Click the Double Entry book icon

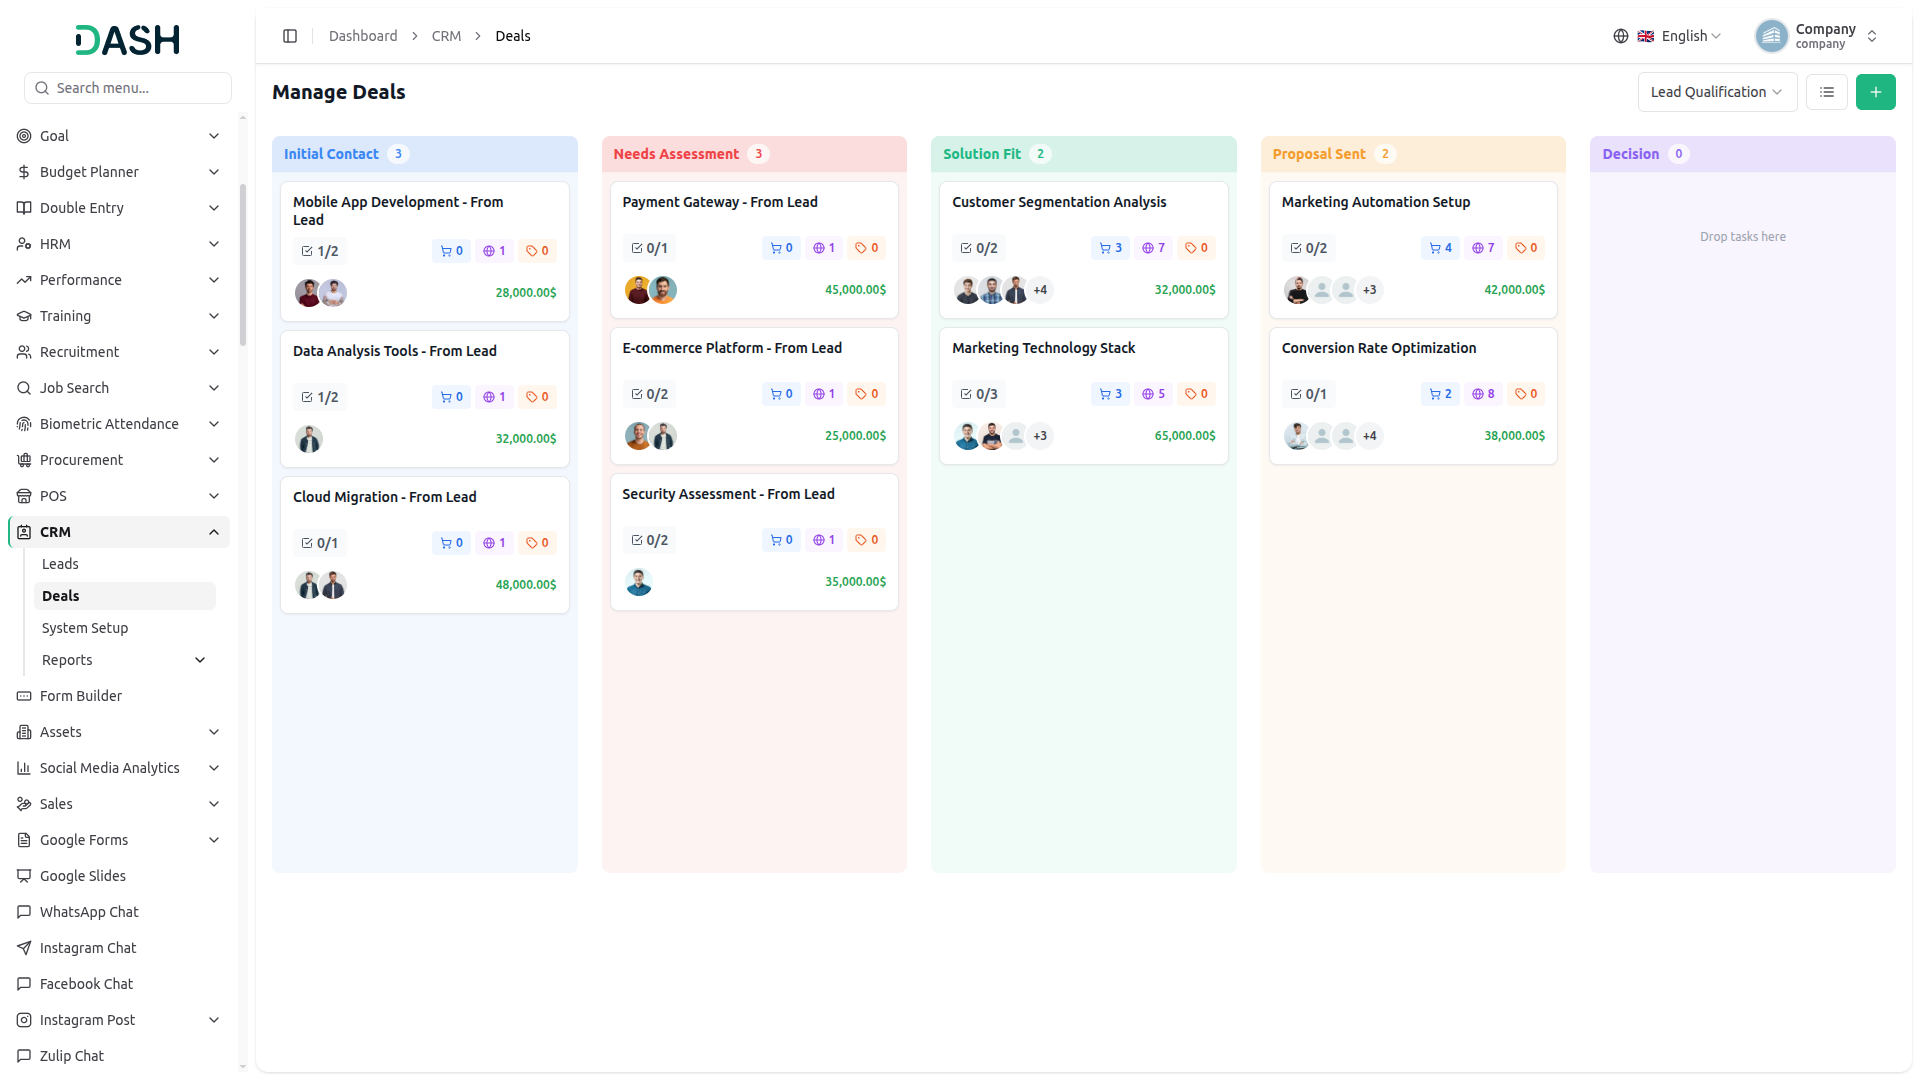pos(24,208)
